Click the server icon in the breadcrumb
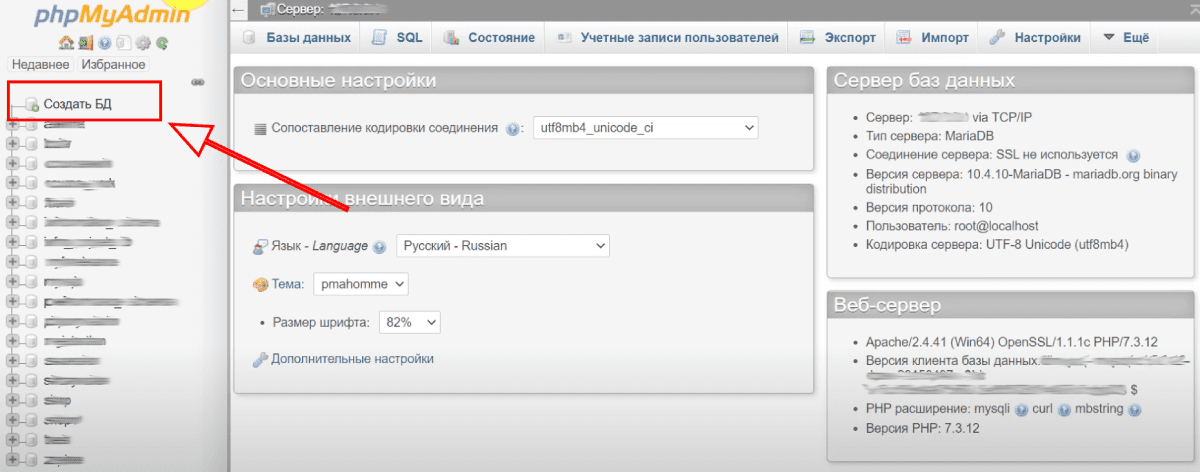Image resolution: width=1200 pixels, height=472 pixels. point(266,10)
